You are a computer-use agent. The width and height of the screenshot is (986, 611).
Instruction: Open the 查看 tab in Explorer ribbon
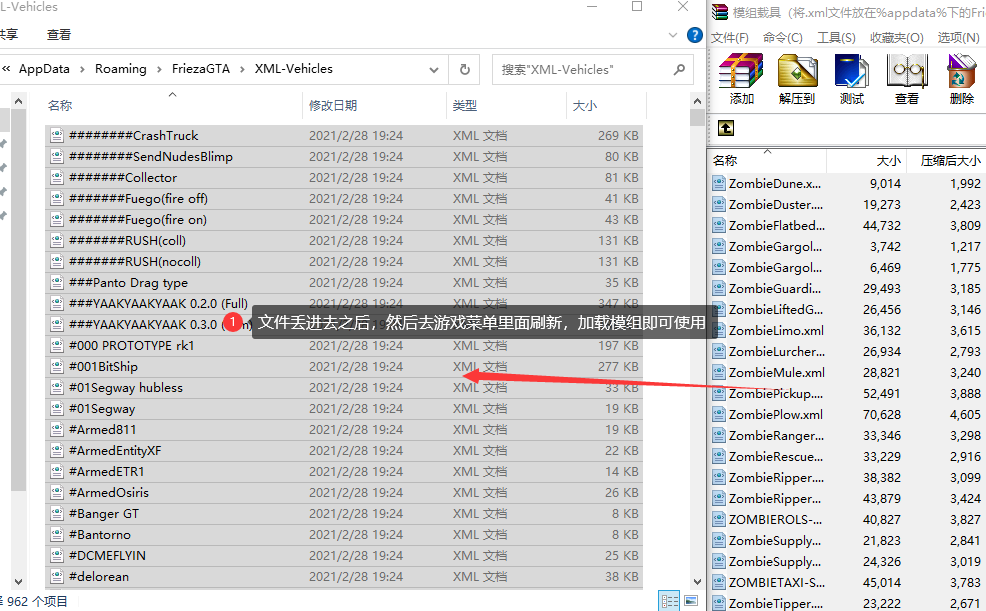tap(59, 34)
